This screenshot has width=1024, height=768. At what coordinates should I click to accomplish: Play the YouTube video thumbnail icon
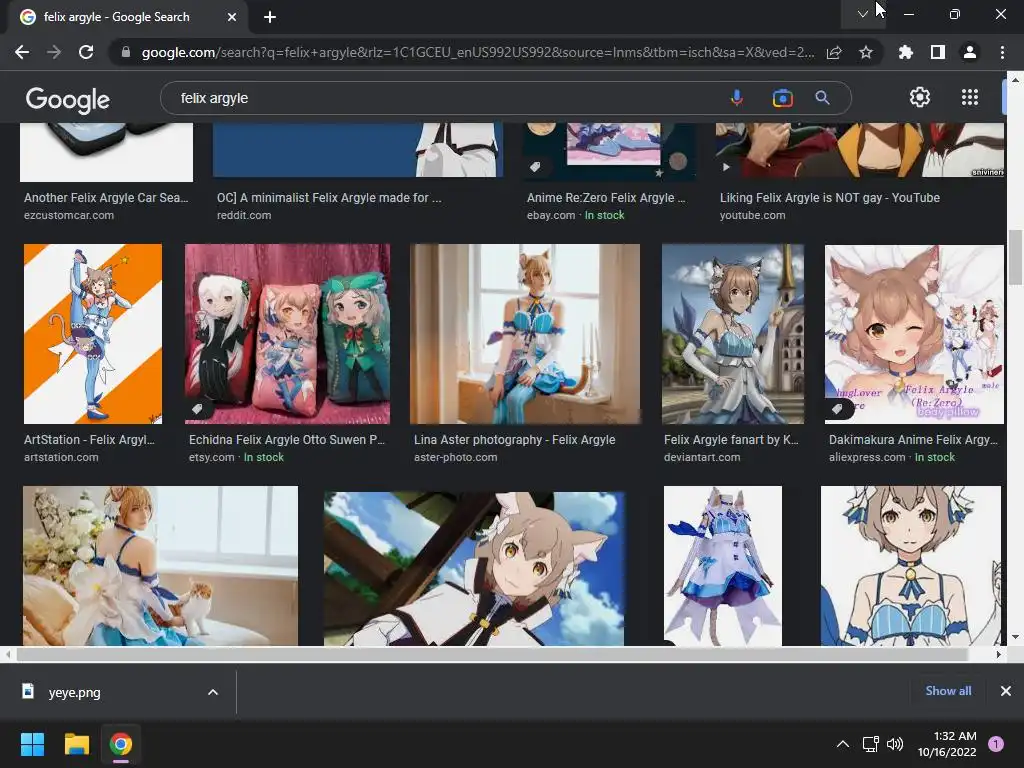coord(726,167)
